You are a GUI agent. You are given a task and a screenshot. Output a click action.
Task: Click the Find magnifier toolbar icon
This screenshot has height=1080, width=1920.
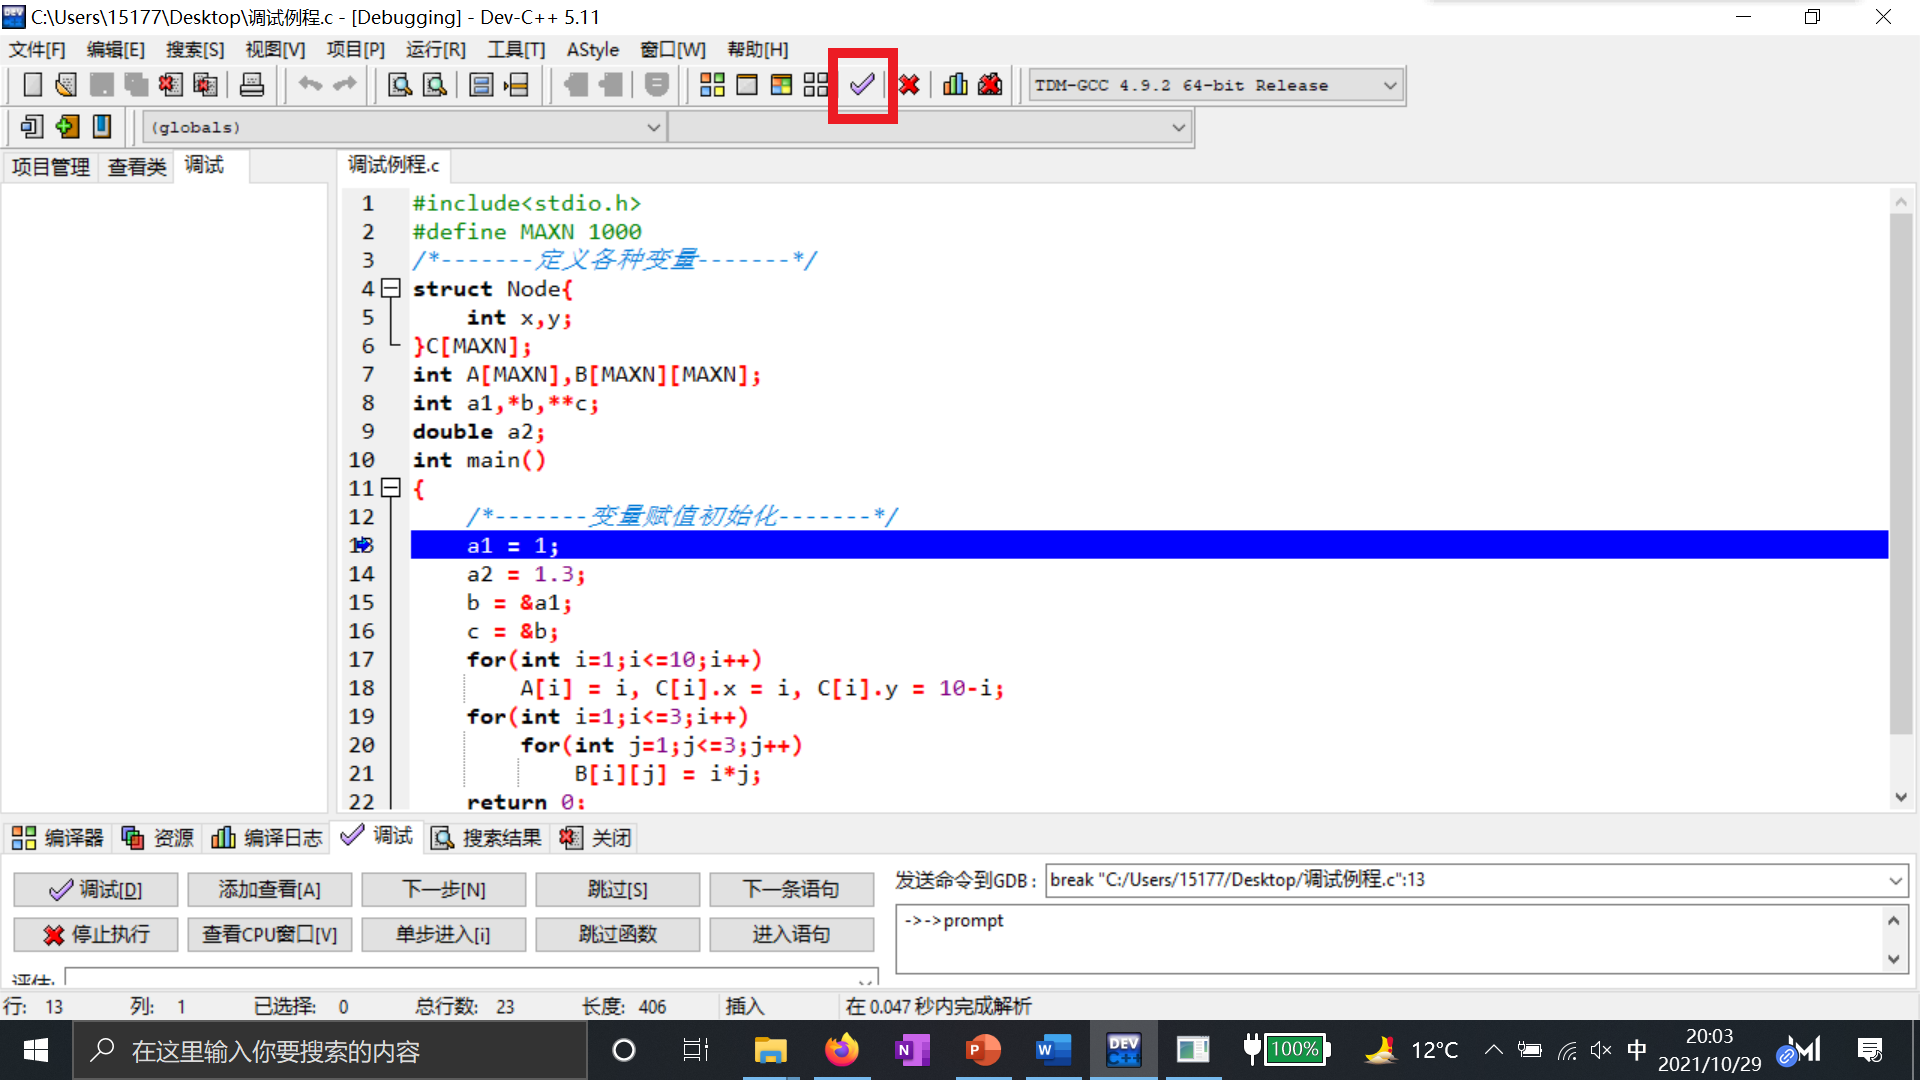pyautogui.click(x=400, y=85)
